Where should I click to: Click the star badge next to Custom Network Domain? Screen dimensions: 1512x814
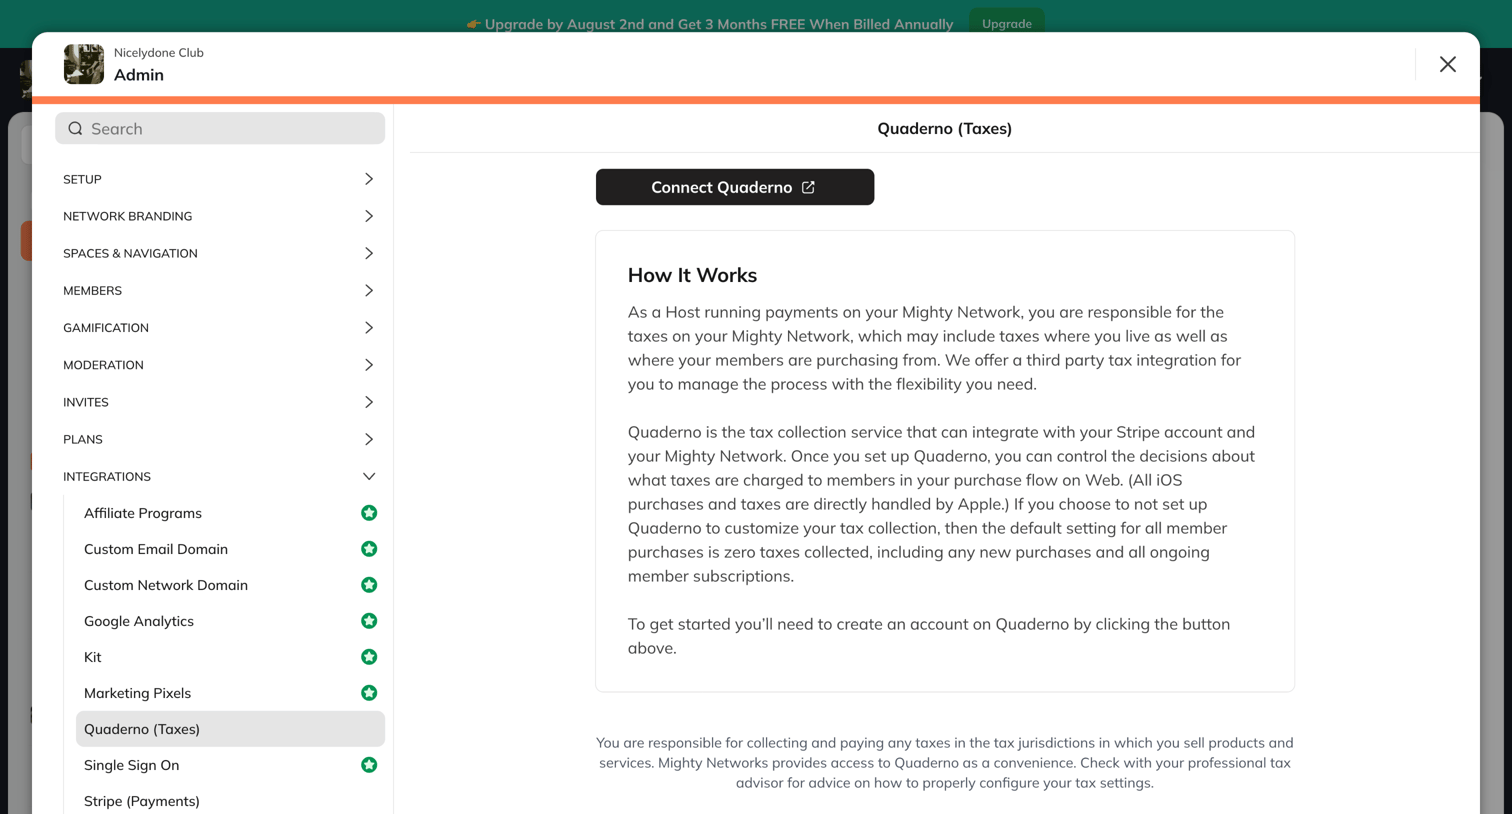369,585
